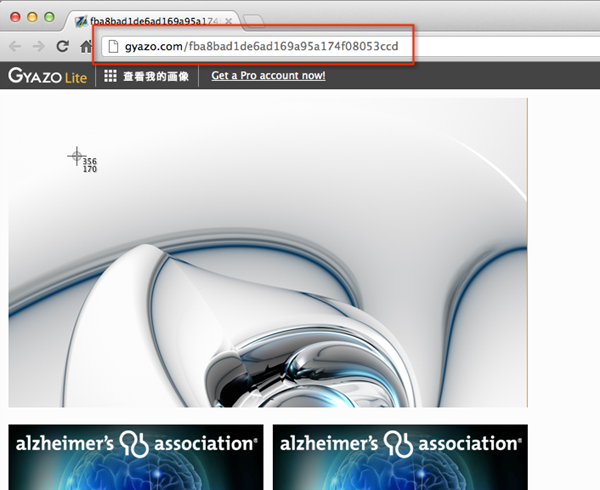Open a new tab with the blank tab button
Screen dimensions: 600x490
[253, 21]
